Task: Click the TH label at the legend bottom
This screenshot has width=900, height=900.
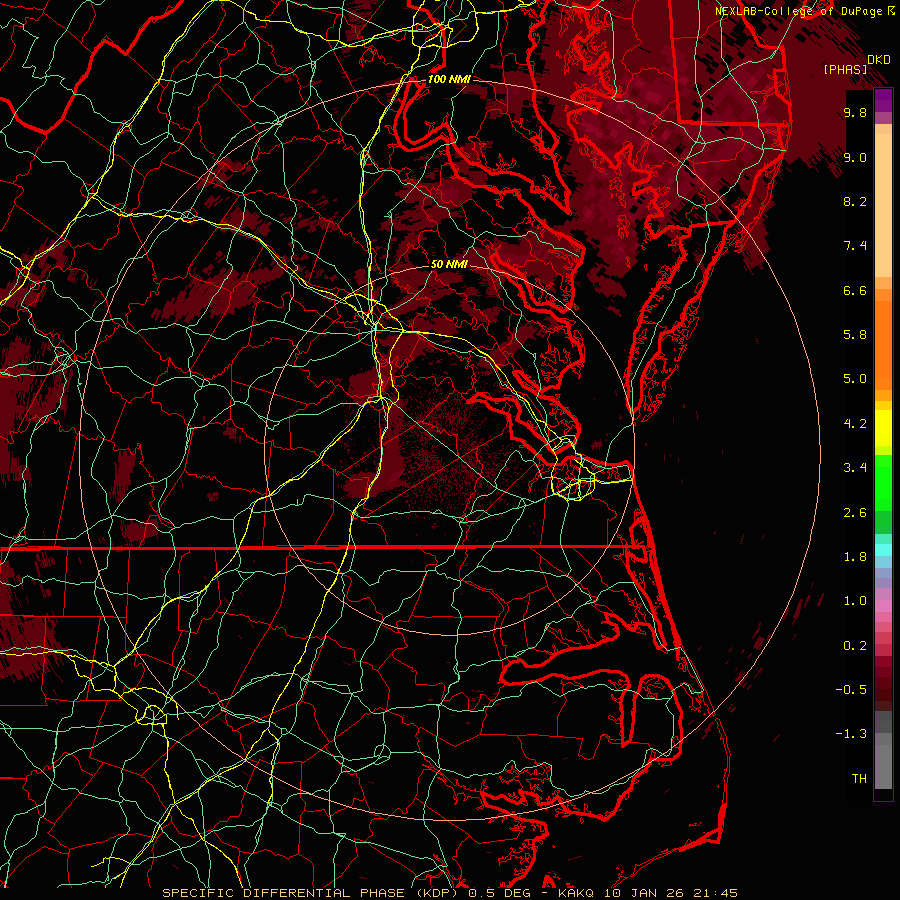Action: (x=859, y=779)
